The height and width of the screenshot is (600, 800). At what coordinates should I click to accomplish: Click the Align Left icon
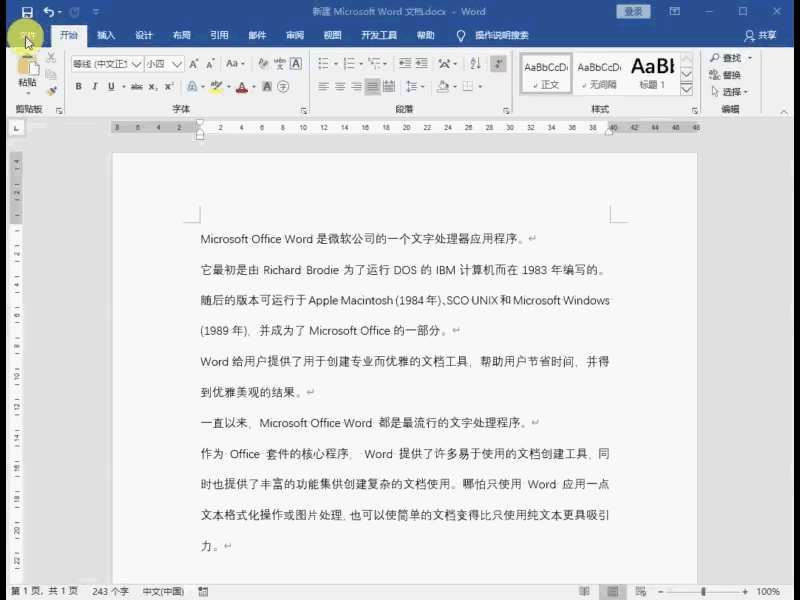tap(323, 86)
